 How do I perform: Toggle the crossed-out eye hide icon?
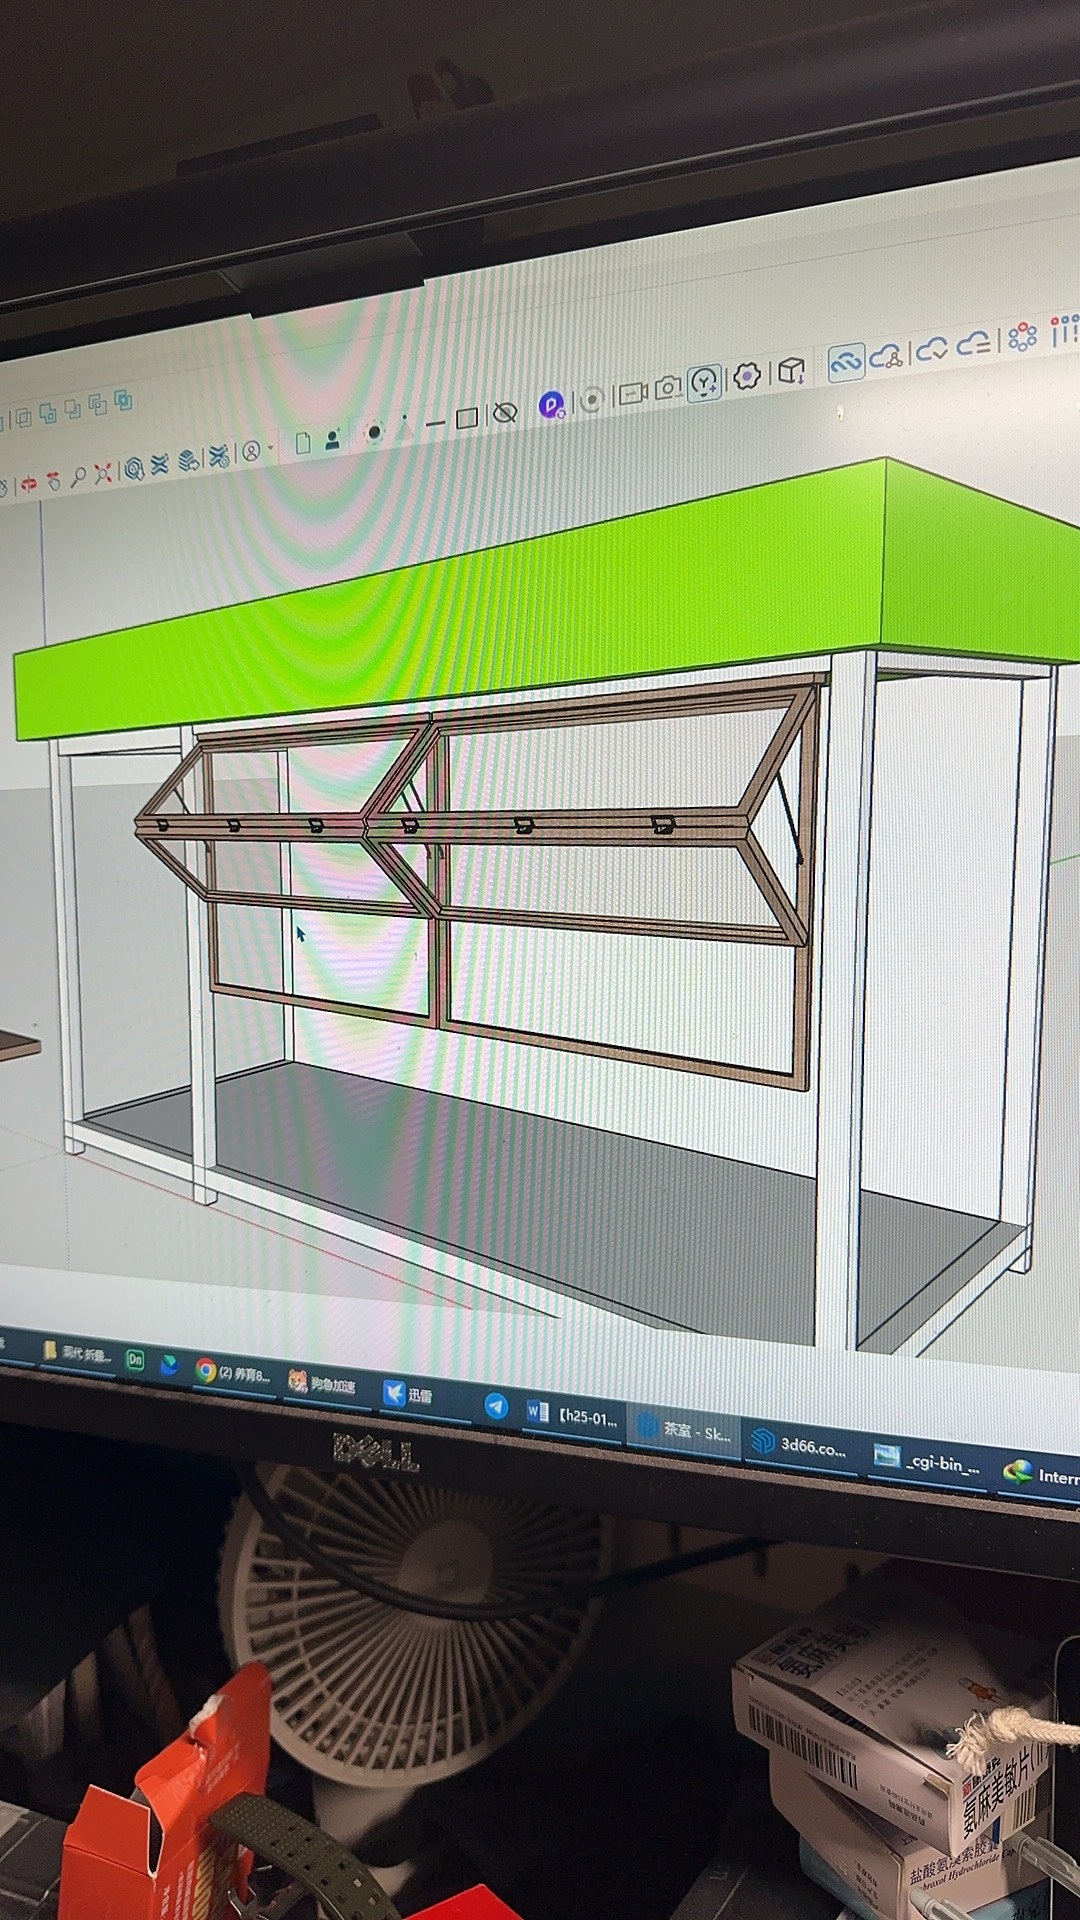click(x=505, y=412)
